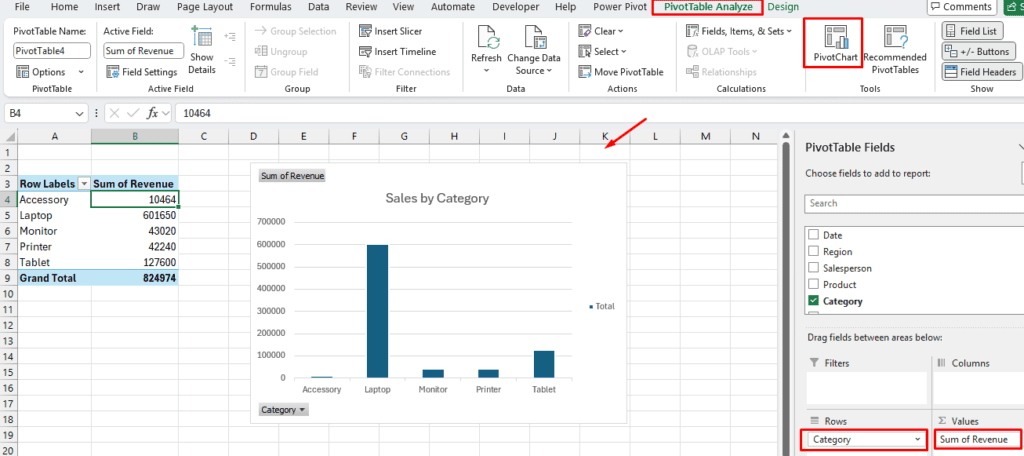Image resolution: width=1024 pixels, height=456 pixels.
Task: Select cell with Laptop value 601650
Action: click(x=135, y=215)
